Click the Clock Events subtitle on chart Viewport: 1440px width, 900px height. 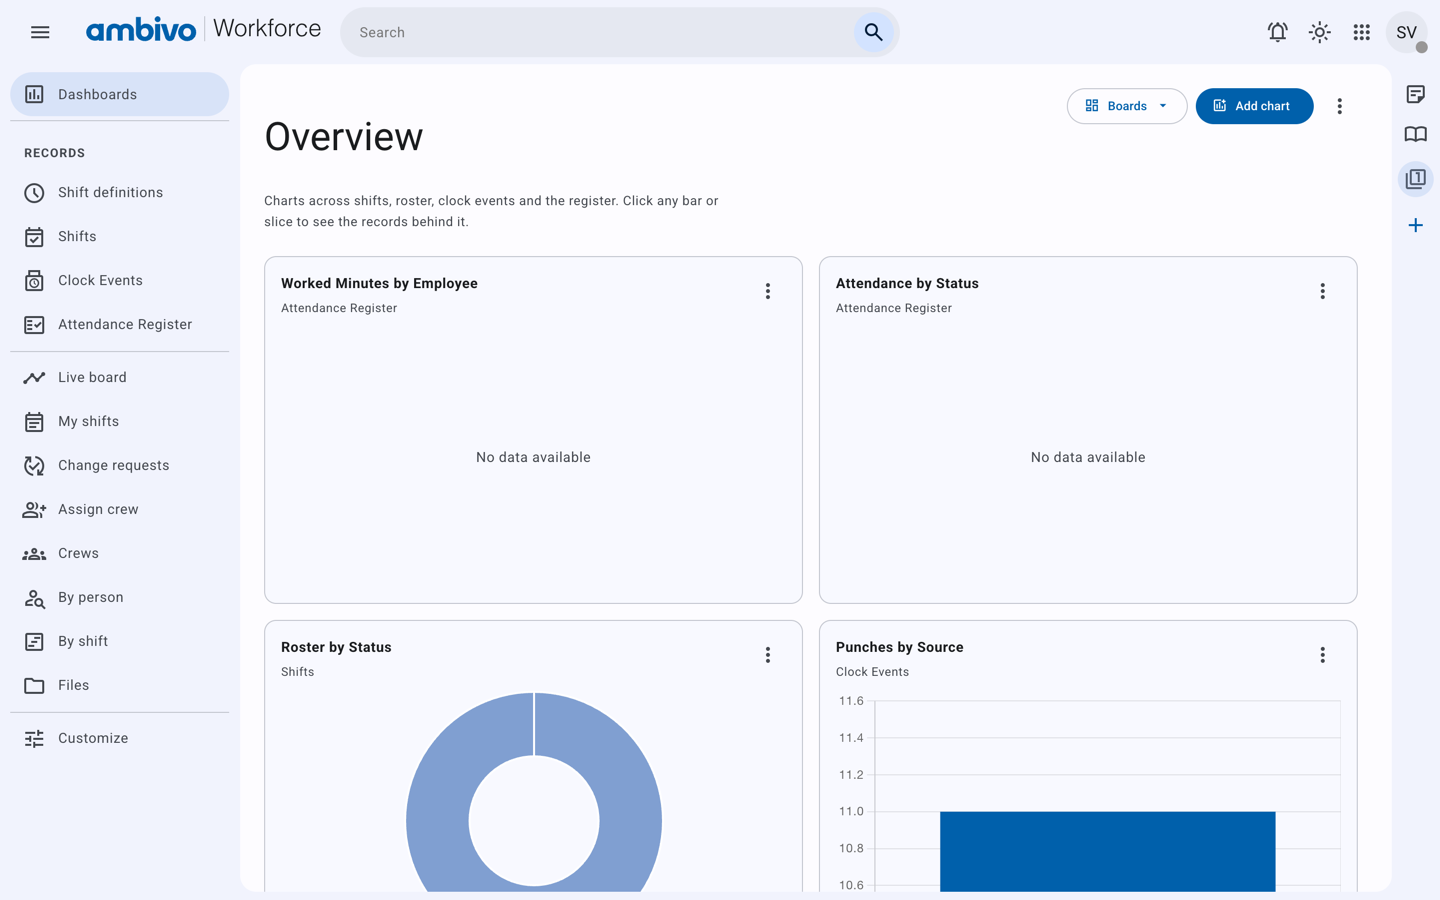pyautogui.click(x=872, y=672)
